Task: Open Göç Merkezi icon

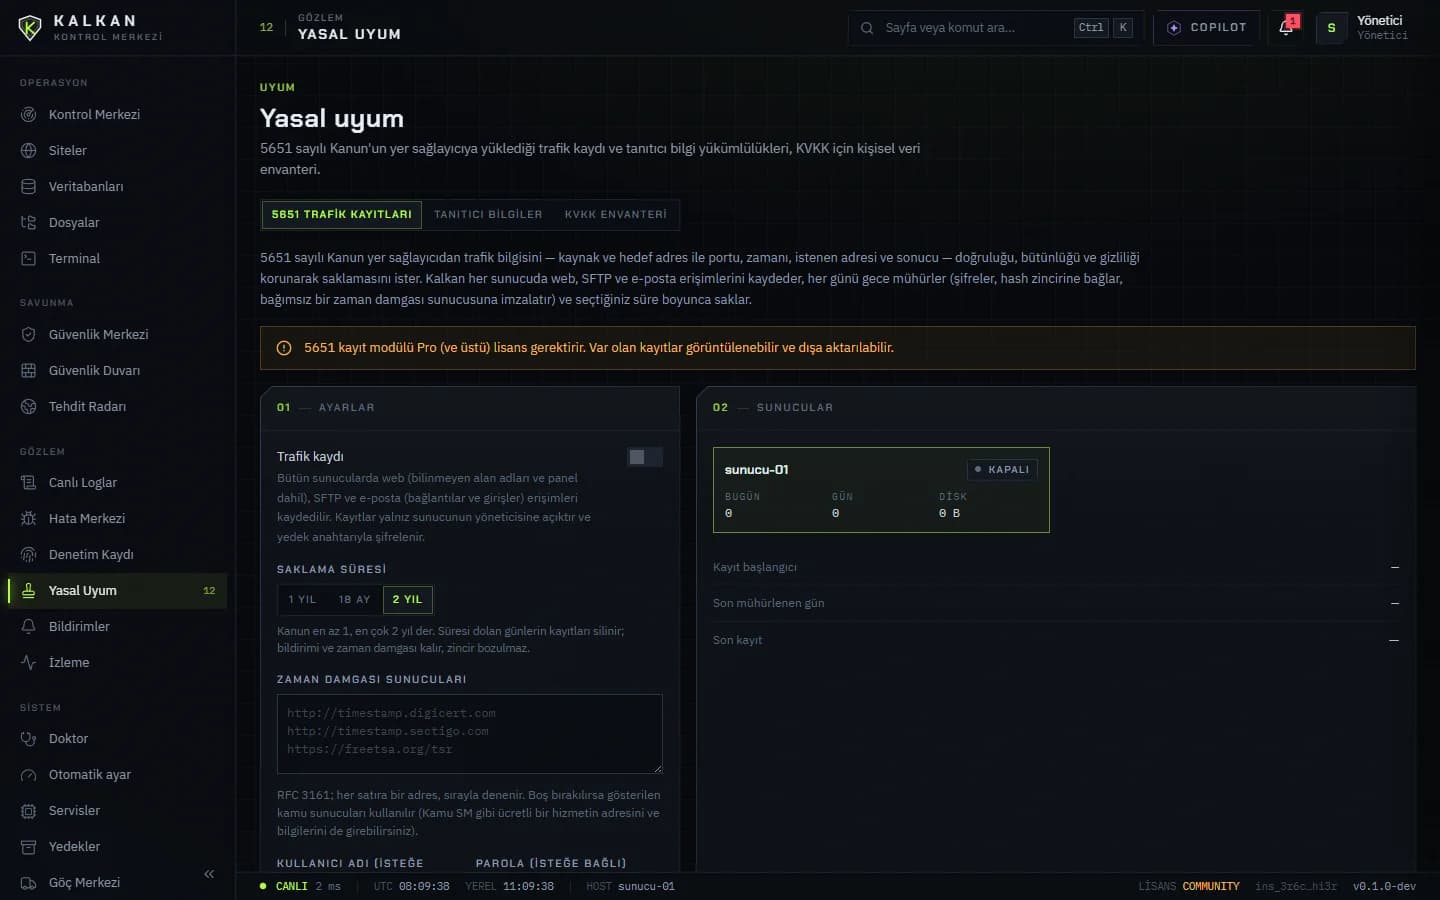Action: pyautogui.click(x=28, y=882)
